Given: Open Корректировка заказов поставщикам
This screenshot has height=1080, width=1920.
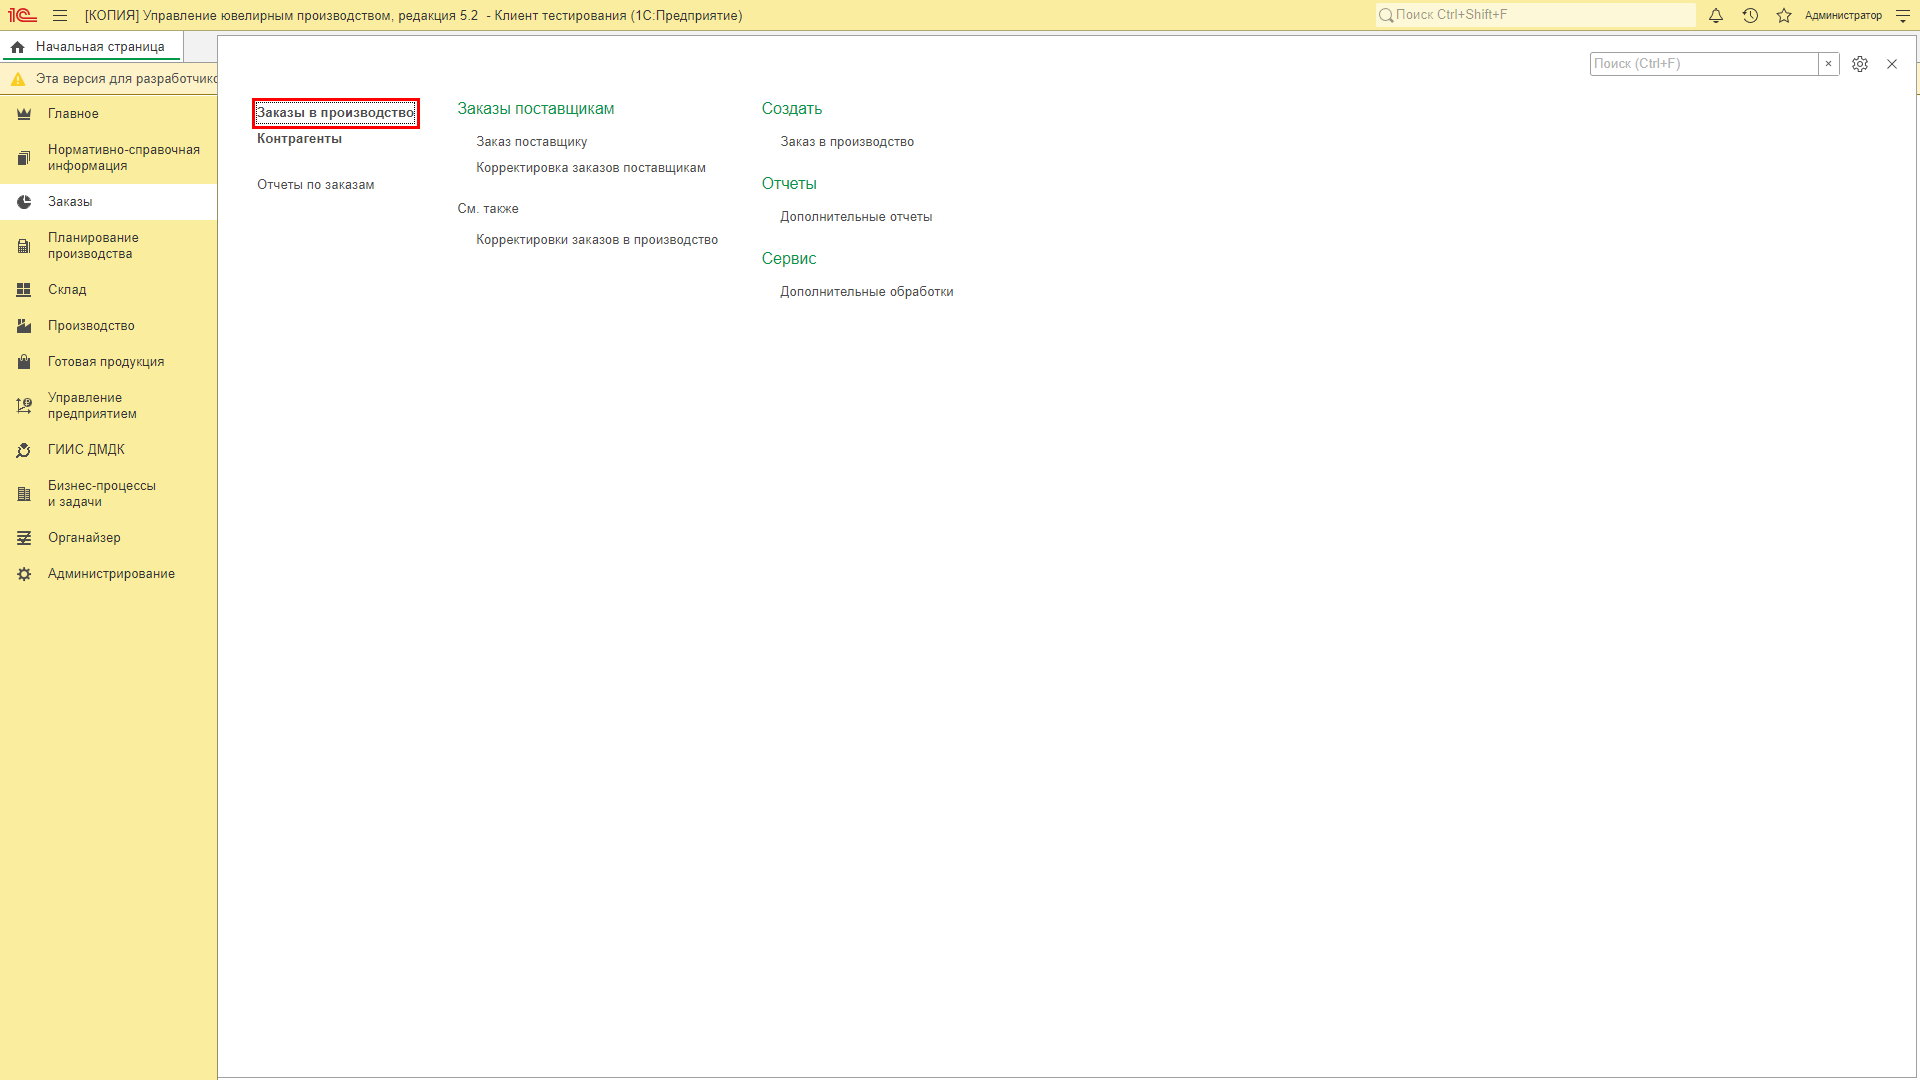Looking at the screenshot, I should click(x=591, y=168).
